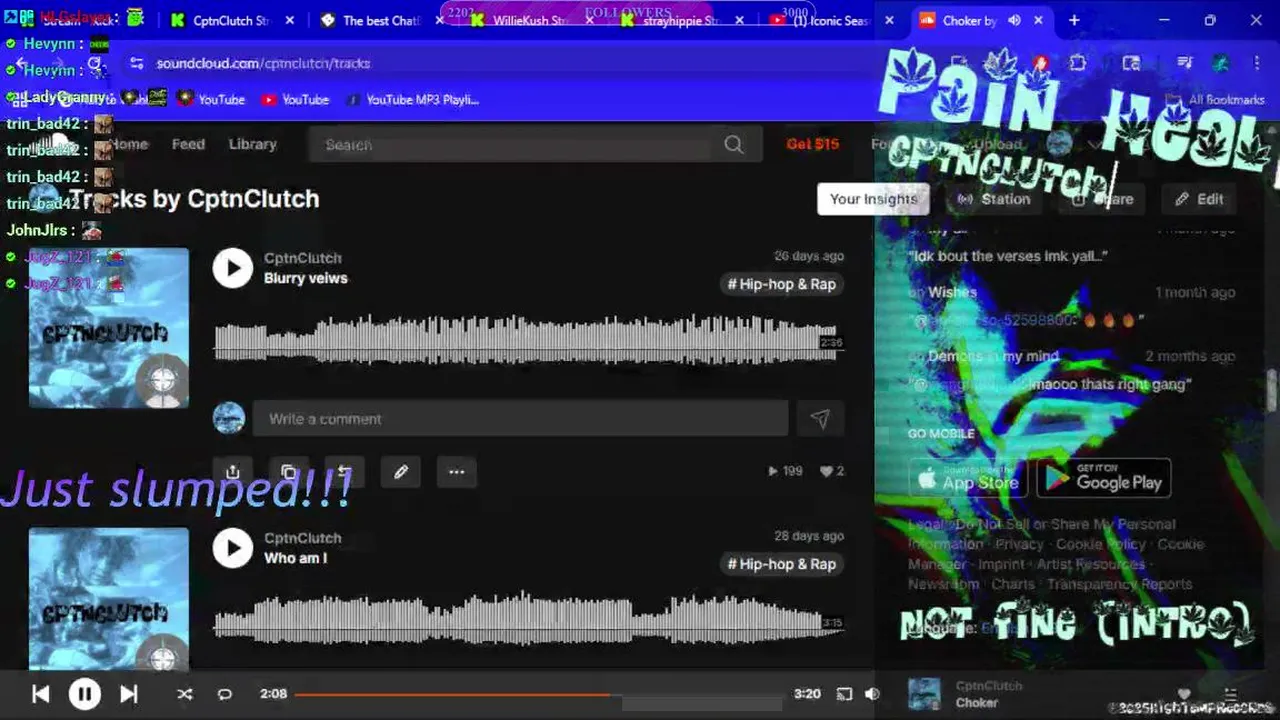Open commenter avatar beside comment field
The height and width of the screenshot is (720, 1280).
coord(229,418)
